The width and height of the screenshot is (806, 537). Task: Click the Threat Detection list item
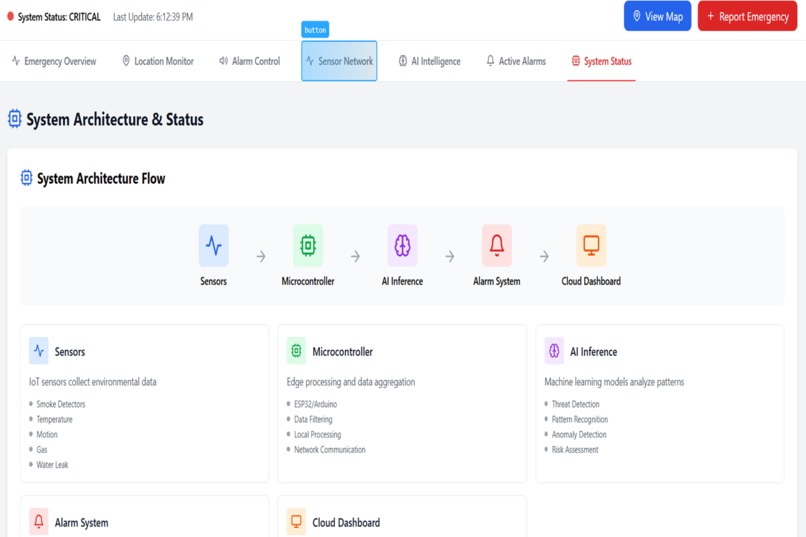pyautogui.click(x=572, y=404)
